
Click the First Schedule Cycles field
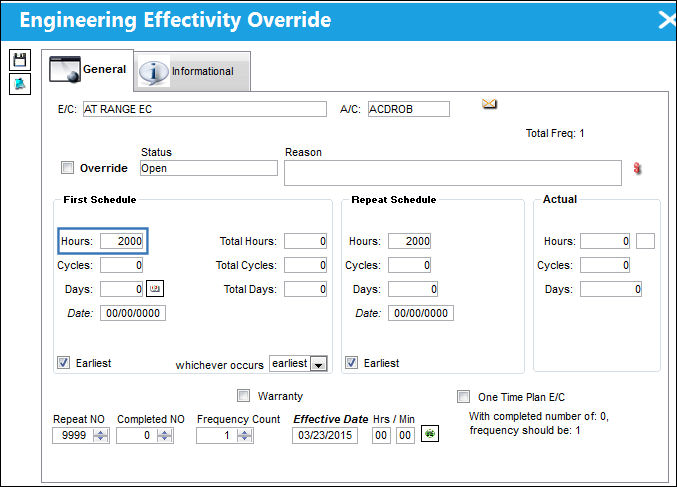coord(122,265)
